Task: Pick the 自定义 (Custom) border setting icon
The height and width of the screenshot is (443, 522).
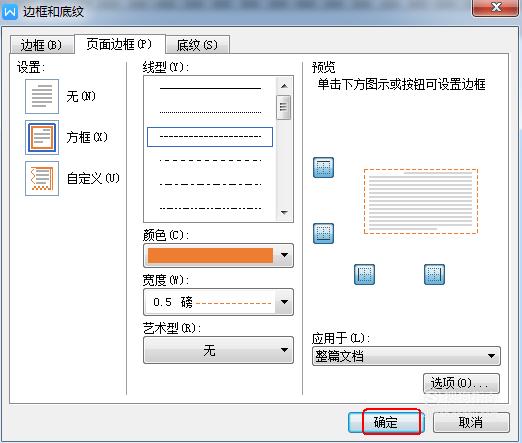Action: point(42,178)
